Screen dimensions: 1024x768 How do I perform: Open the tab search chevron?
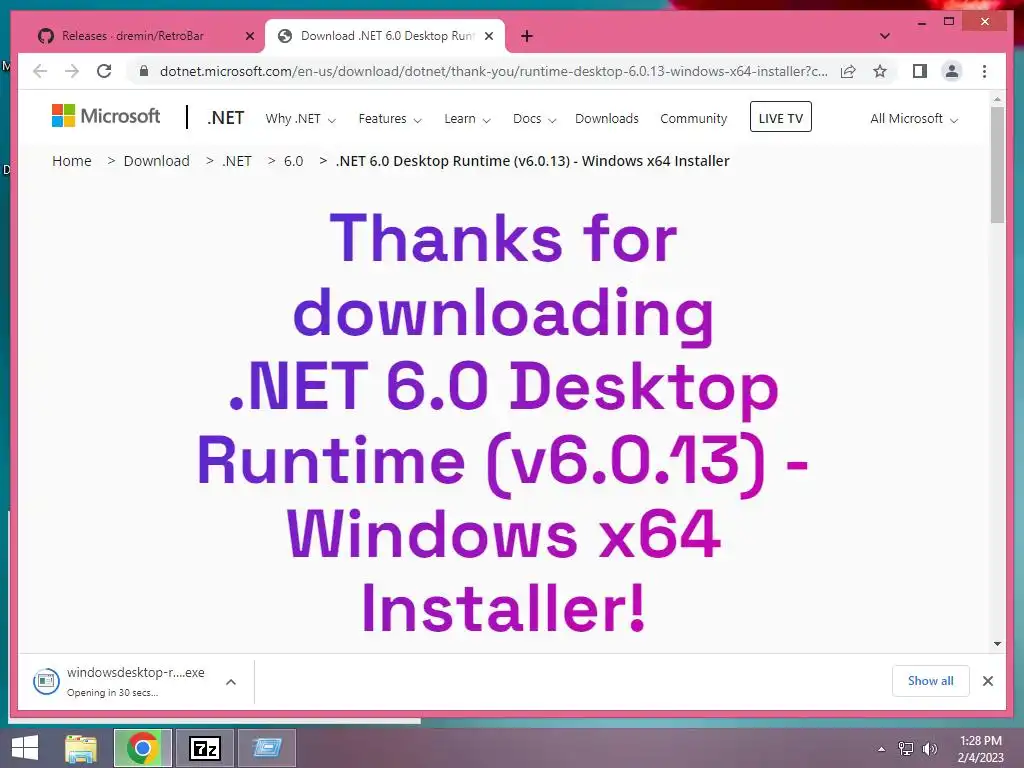tap(885, 36)
